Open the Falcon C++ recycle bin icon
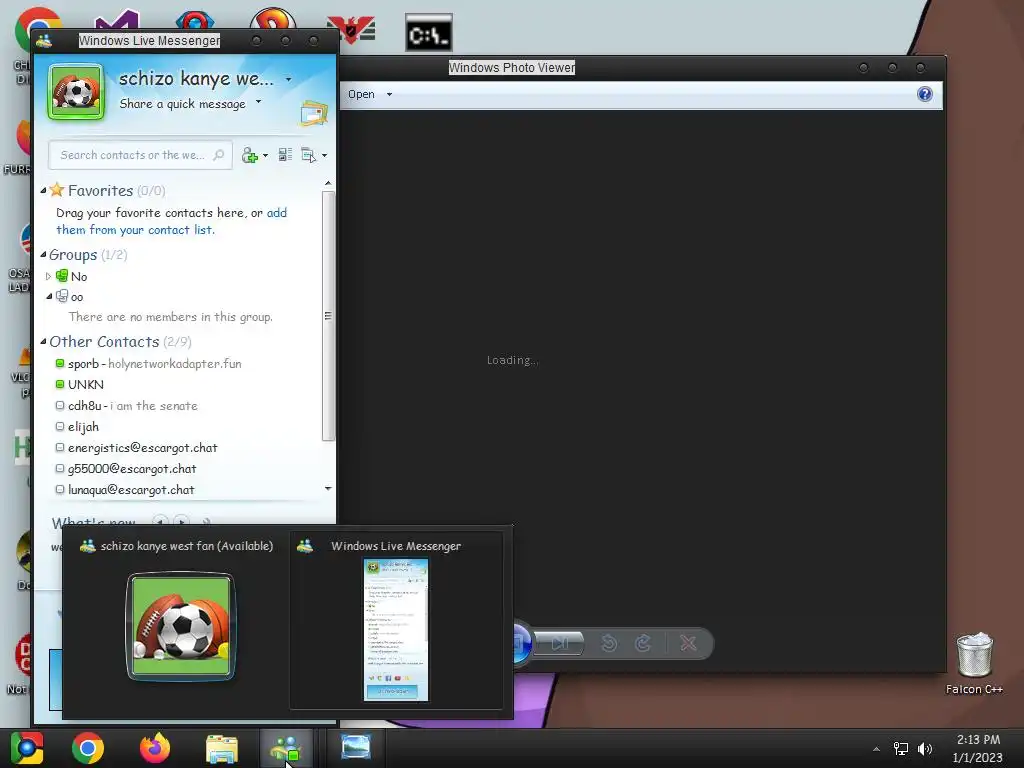 [x=974, y=654]
